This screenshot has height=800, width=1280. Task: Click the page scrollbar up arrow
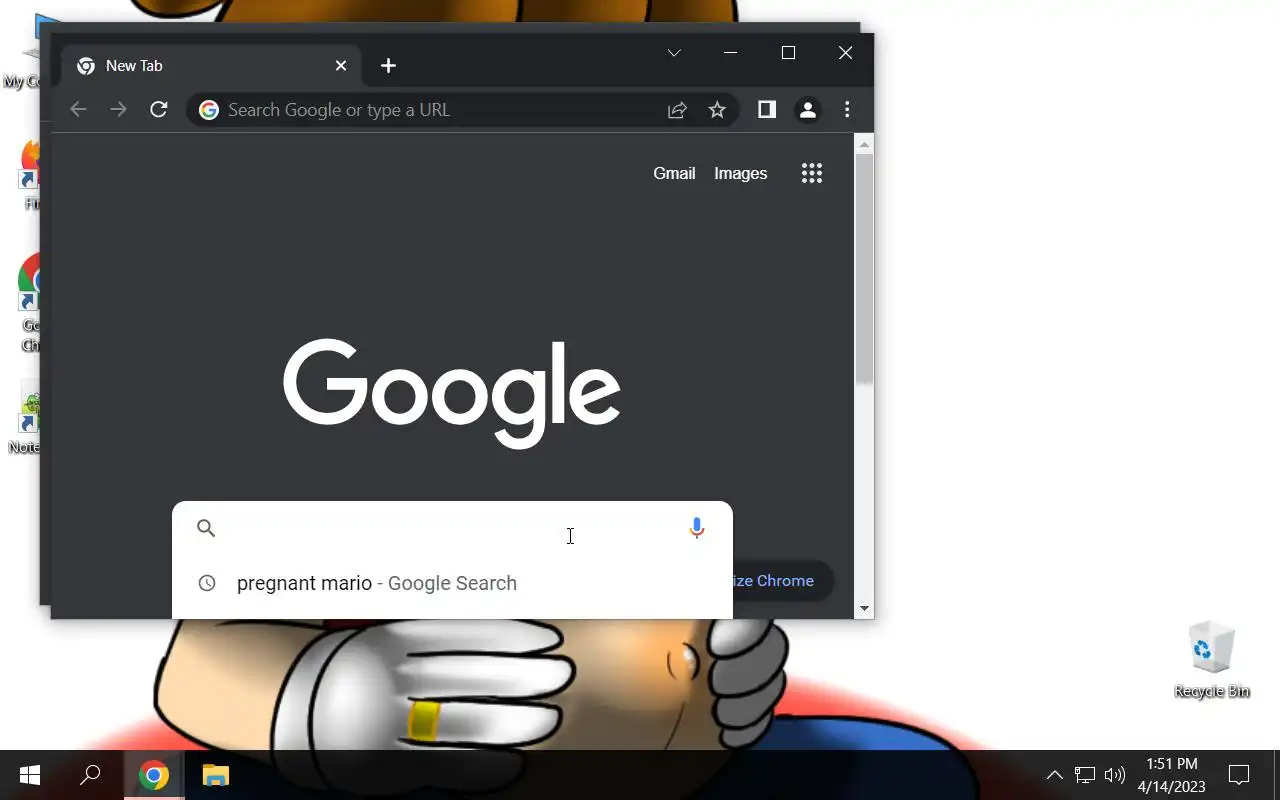coord(865,145)
